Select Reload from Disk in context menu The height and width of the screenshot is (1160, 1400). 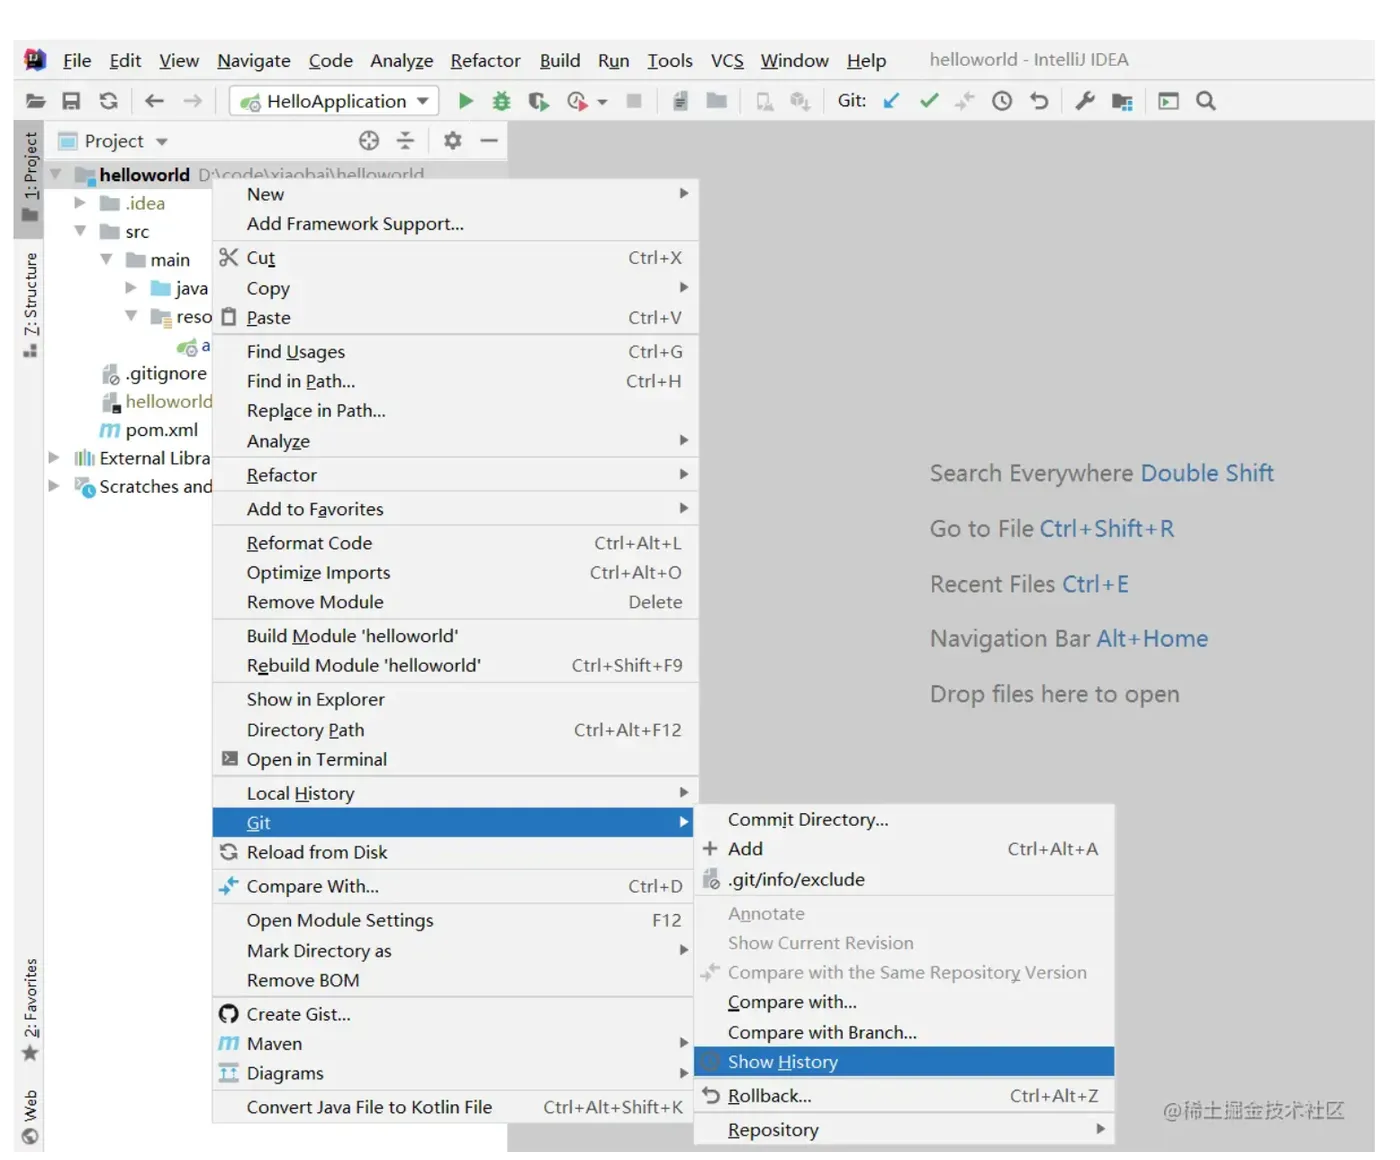pyautogui.click(x=455, y=853)
